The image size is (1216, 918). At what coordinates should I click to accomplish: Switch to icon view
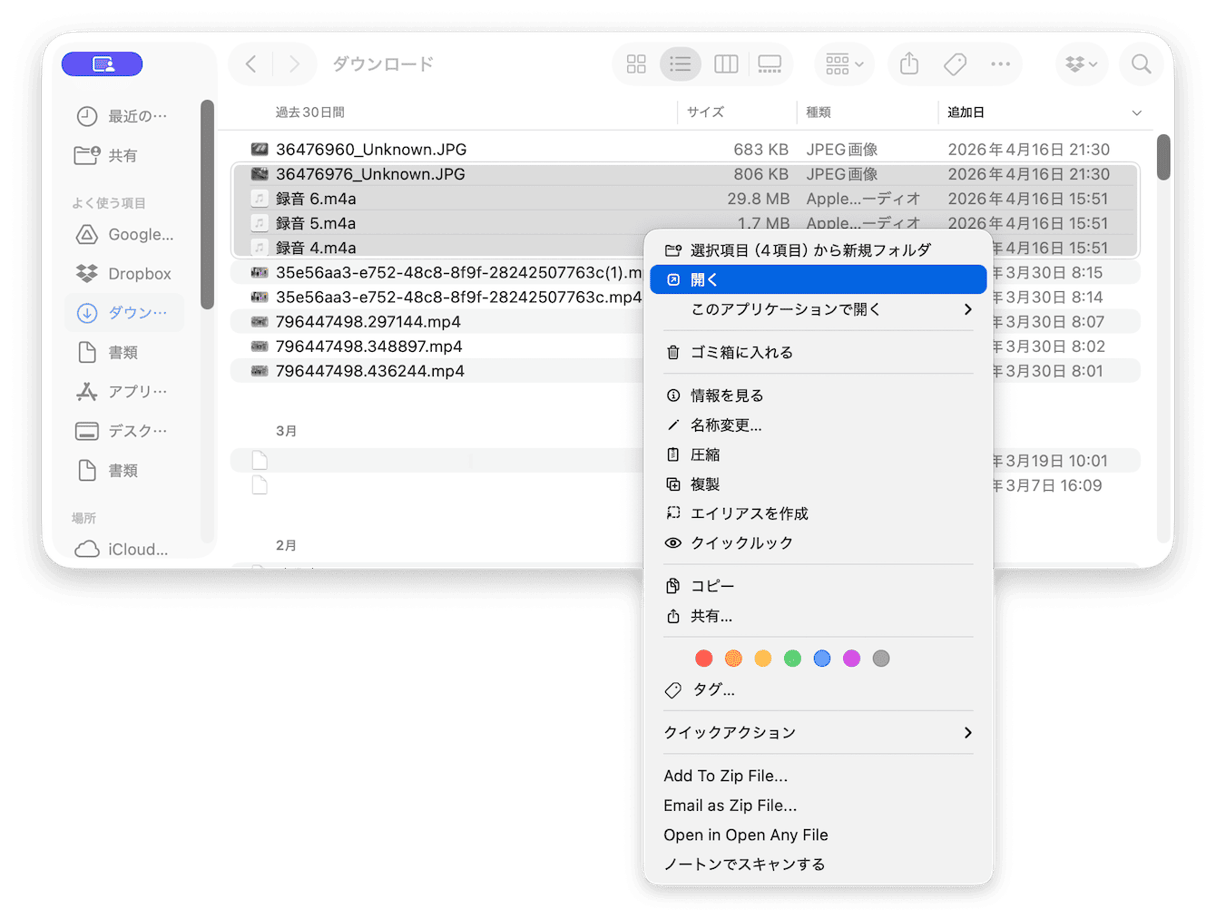[636, 64]
